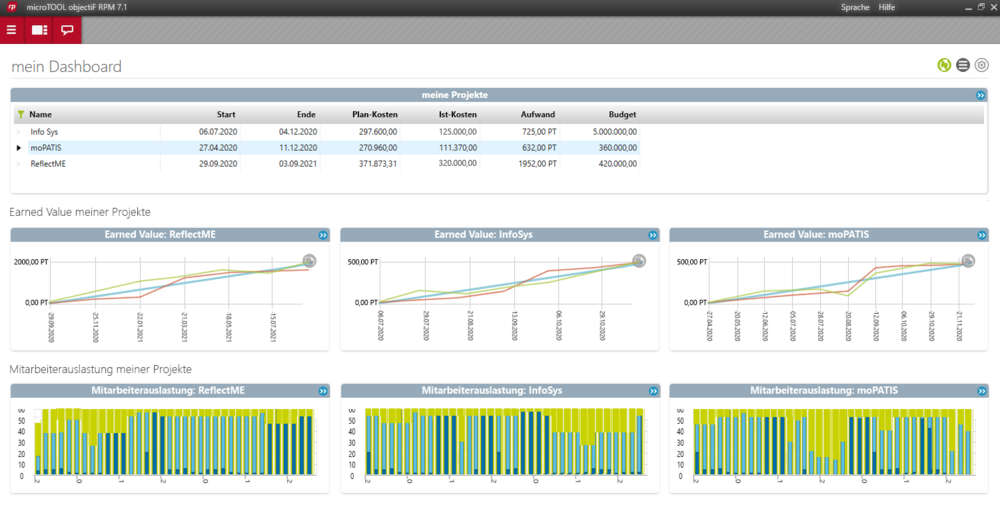Open the speech bubble comments icon

[67, 30]
